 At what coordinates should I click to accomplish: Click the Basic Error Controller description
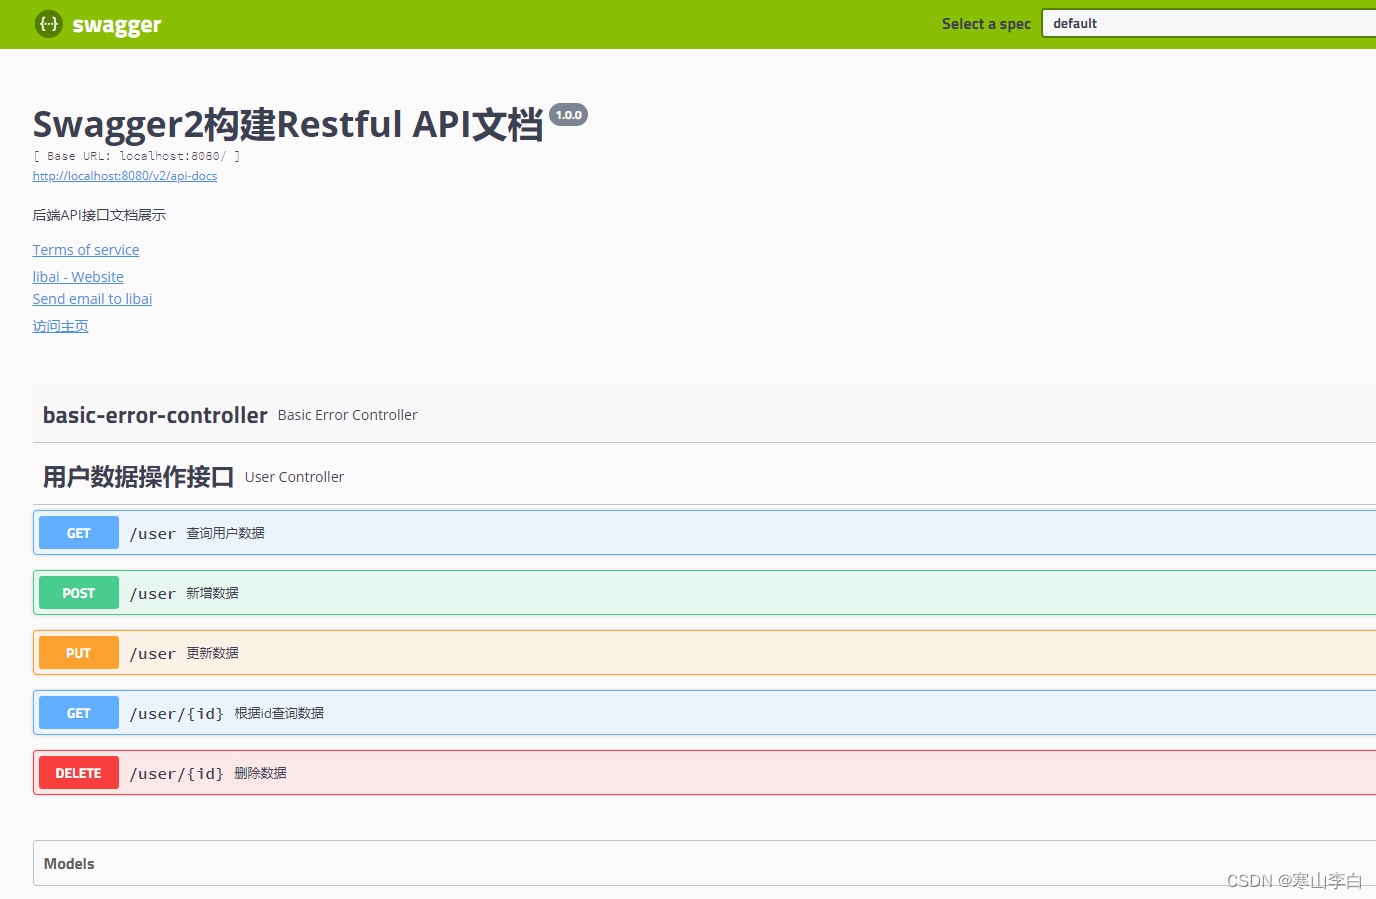pyautogui.click(x=347, y=415)
